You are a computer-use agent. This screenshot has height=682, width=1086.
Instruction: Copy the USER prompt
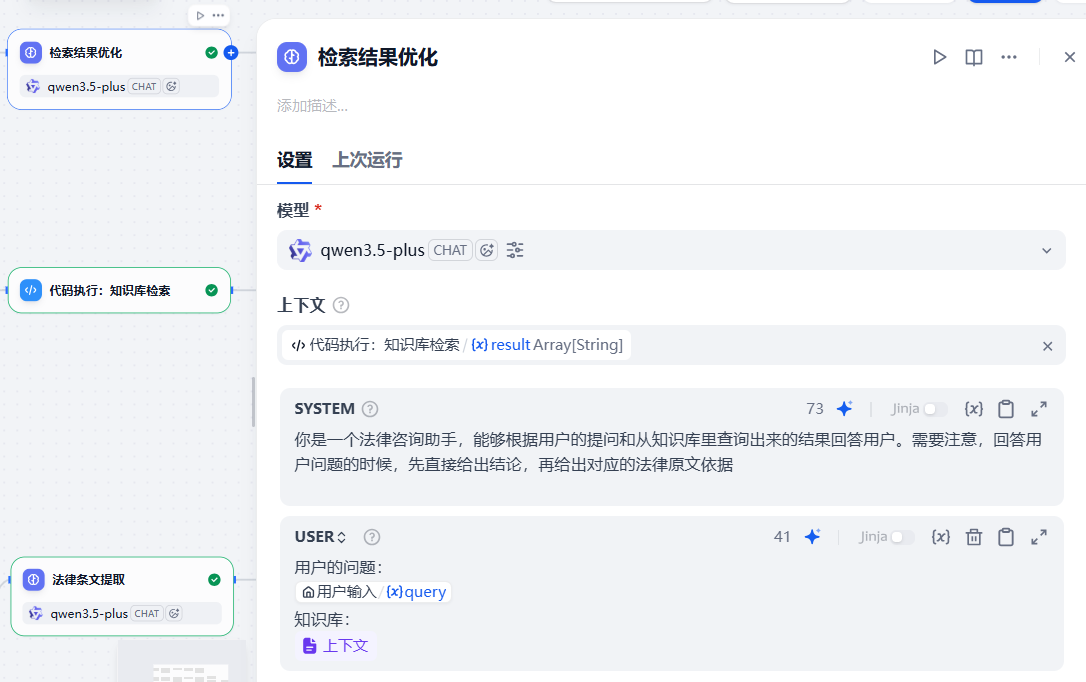pos(1006,537)
